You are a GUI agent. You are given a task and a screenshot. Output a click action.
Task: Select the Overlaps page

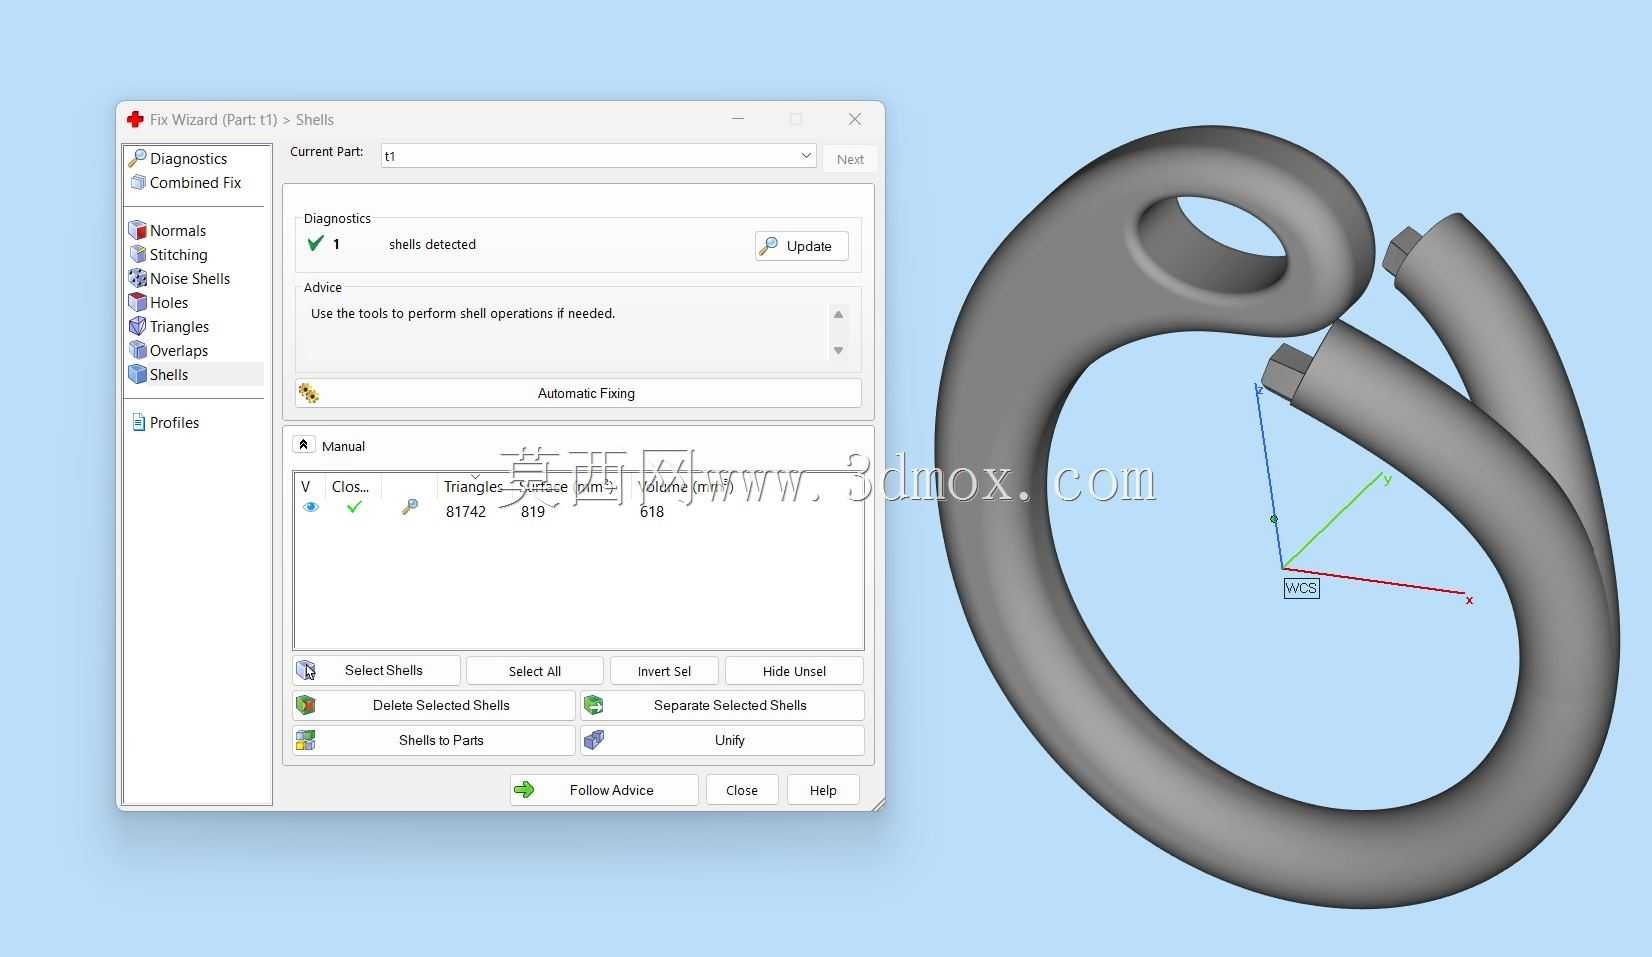pos(178,351)
